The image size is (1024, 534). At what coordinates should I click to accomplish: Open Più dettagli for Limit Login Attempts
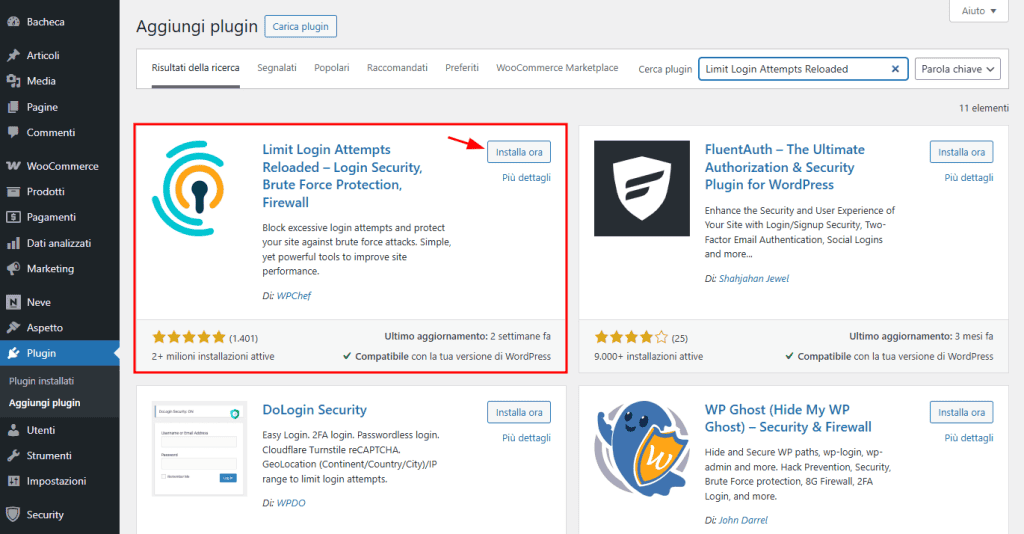click(x=526, y=178)
